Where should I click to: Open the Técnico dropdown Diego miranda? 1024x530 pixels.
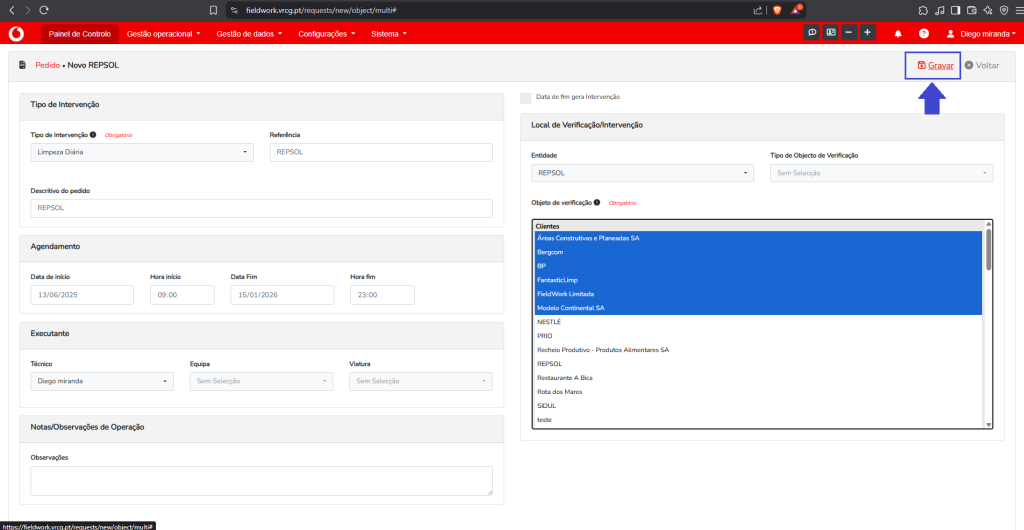click(x=102, y=381)
